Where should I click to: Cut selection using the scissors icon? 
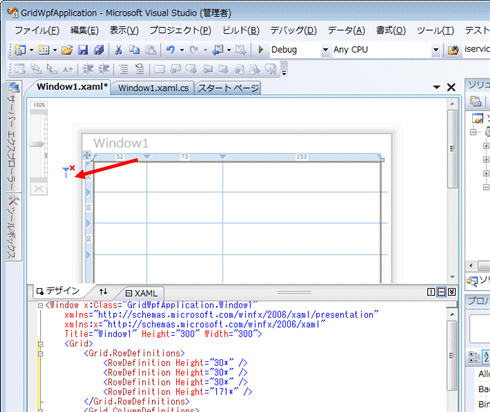click(x=118, y=50)
